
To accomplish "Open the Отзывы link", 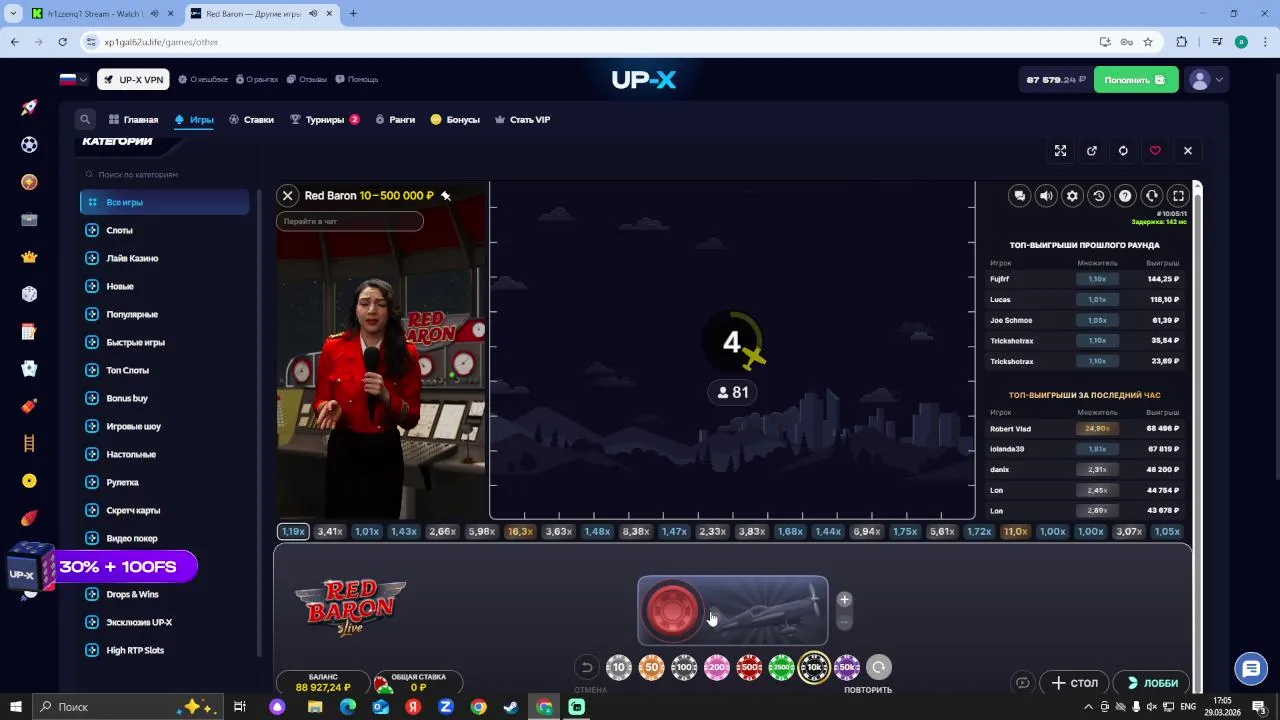I will [x=307, y=80].
